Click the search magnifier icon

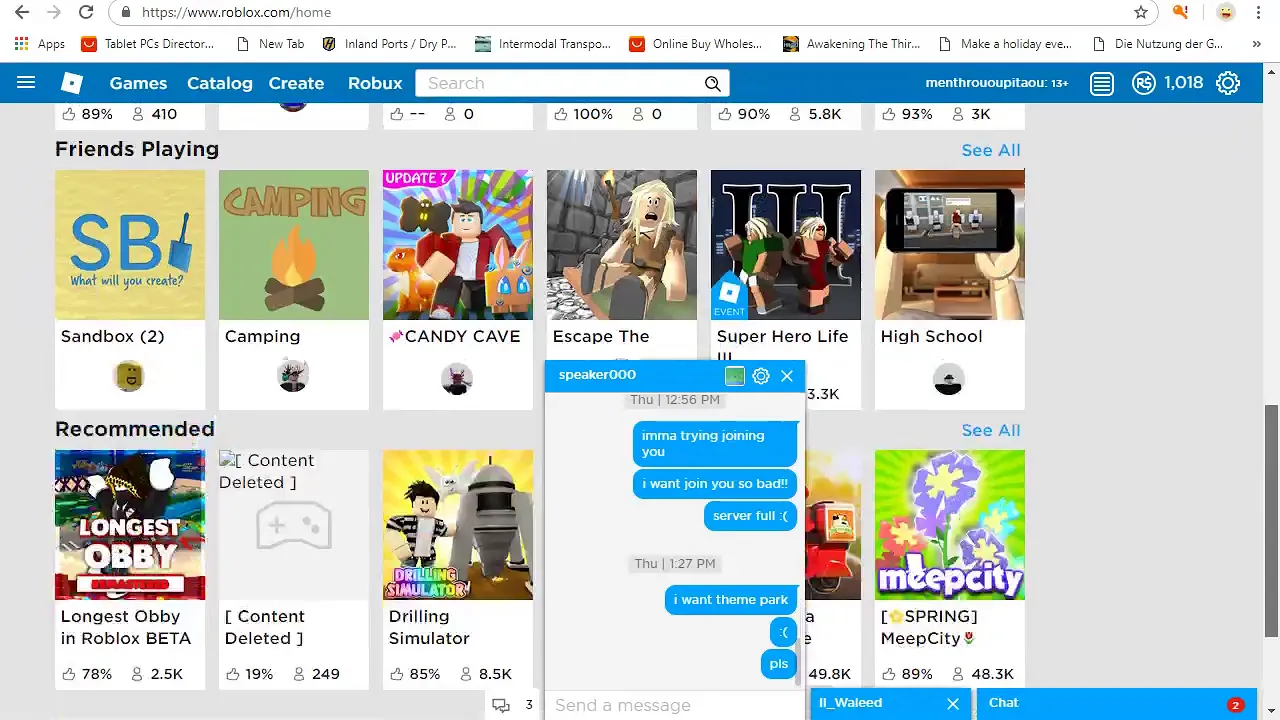tap(712, 83)
